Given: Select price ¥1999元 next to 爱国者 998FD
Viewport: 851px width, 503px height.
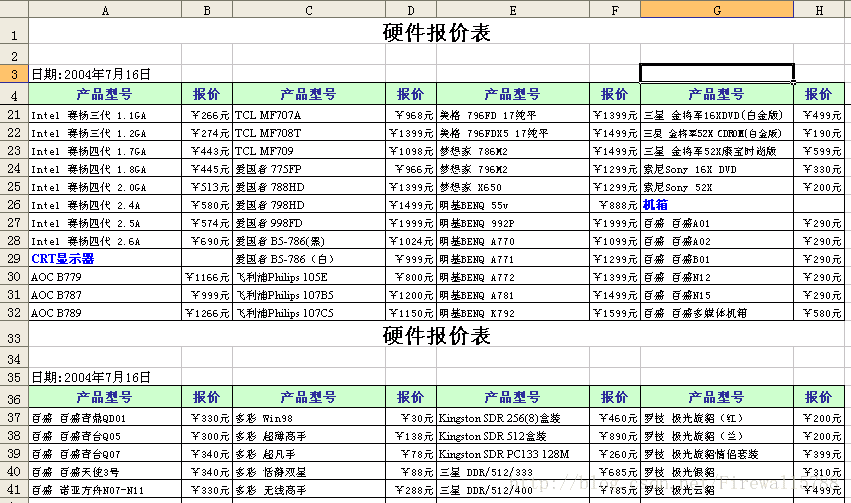Looking at the screenshot, I should click(411, 222).
